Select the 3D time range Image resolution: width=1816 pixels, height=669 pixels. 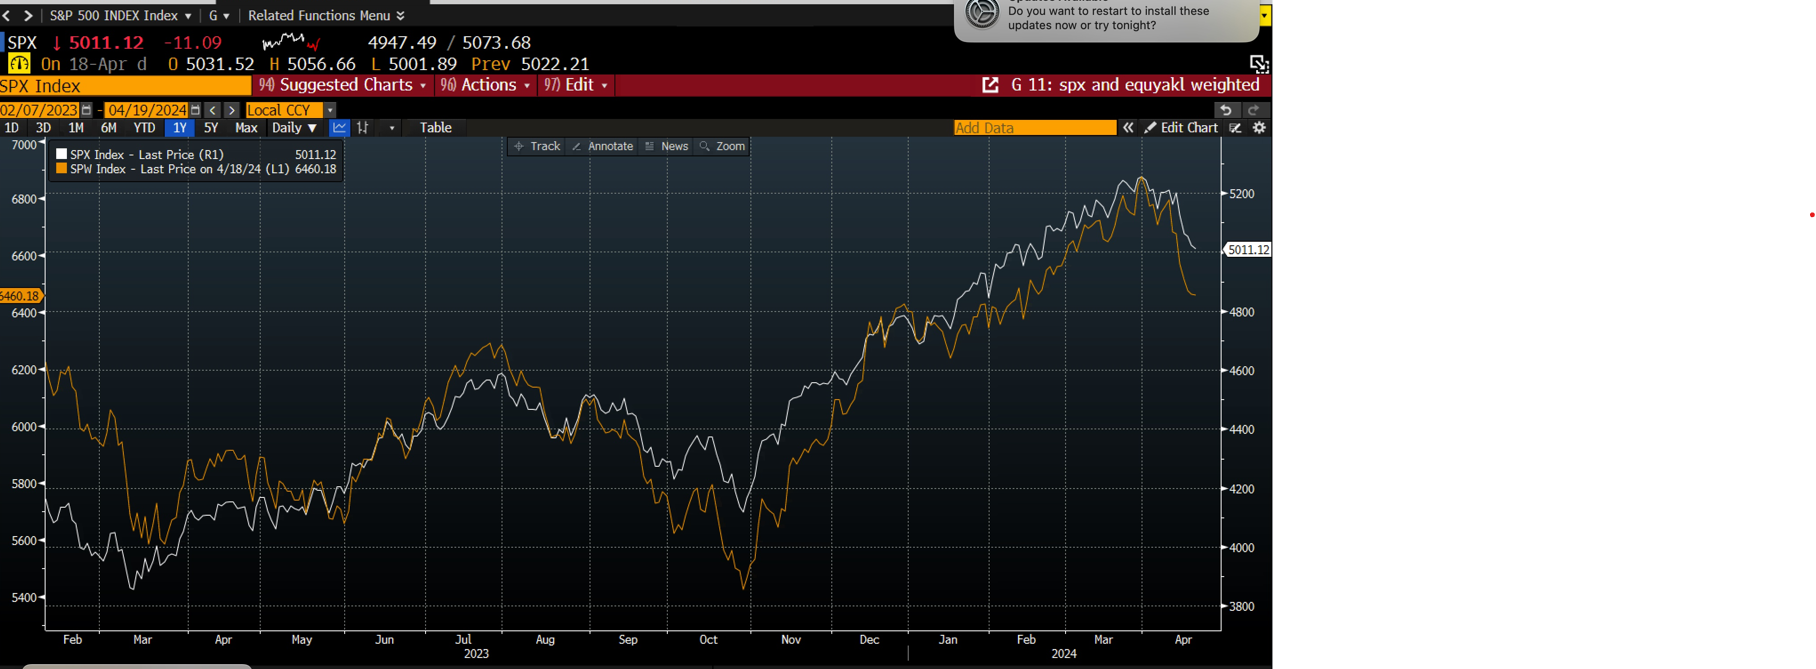[43, 128]
